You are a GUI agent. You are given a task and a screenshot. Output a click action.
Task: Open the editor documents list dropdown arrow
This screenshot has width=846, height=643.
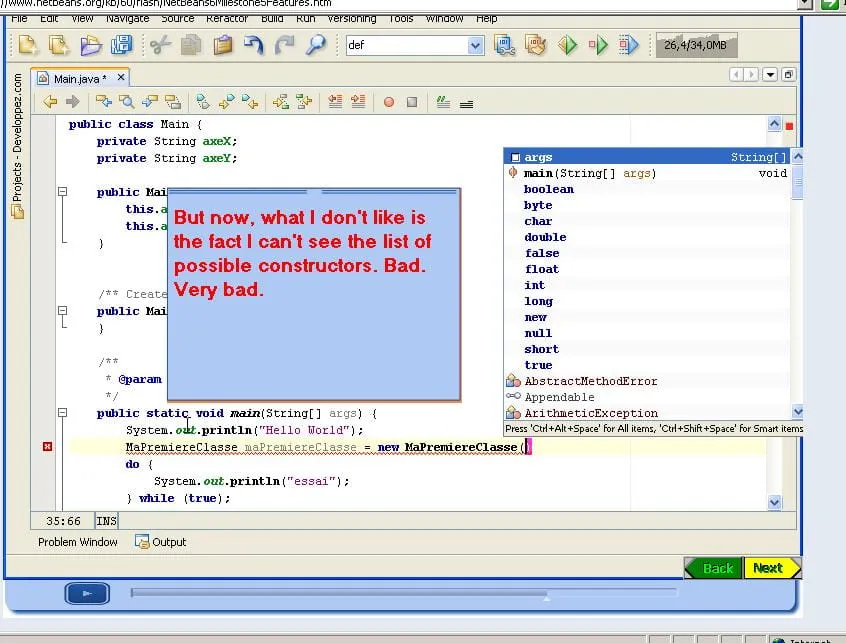click(770, 74)
